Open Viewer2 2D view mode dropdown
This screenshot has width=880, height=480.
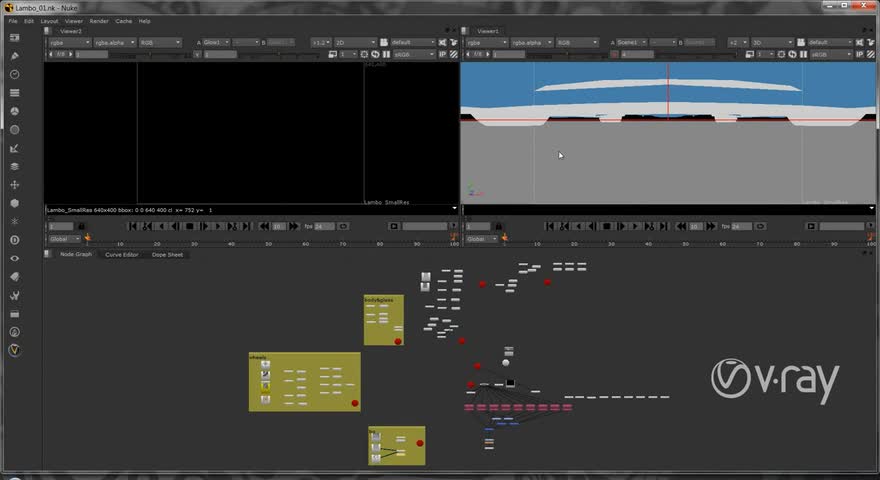355,43
